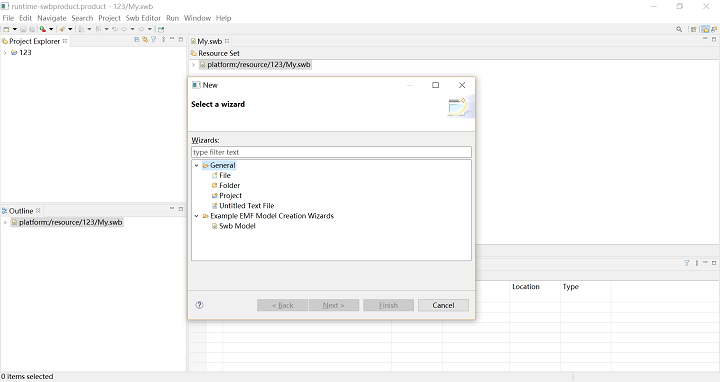Expand the platform resource in editor
This screenshot has height=382, width=720.
point(193,65)
